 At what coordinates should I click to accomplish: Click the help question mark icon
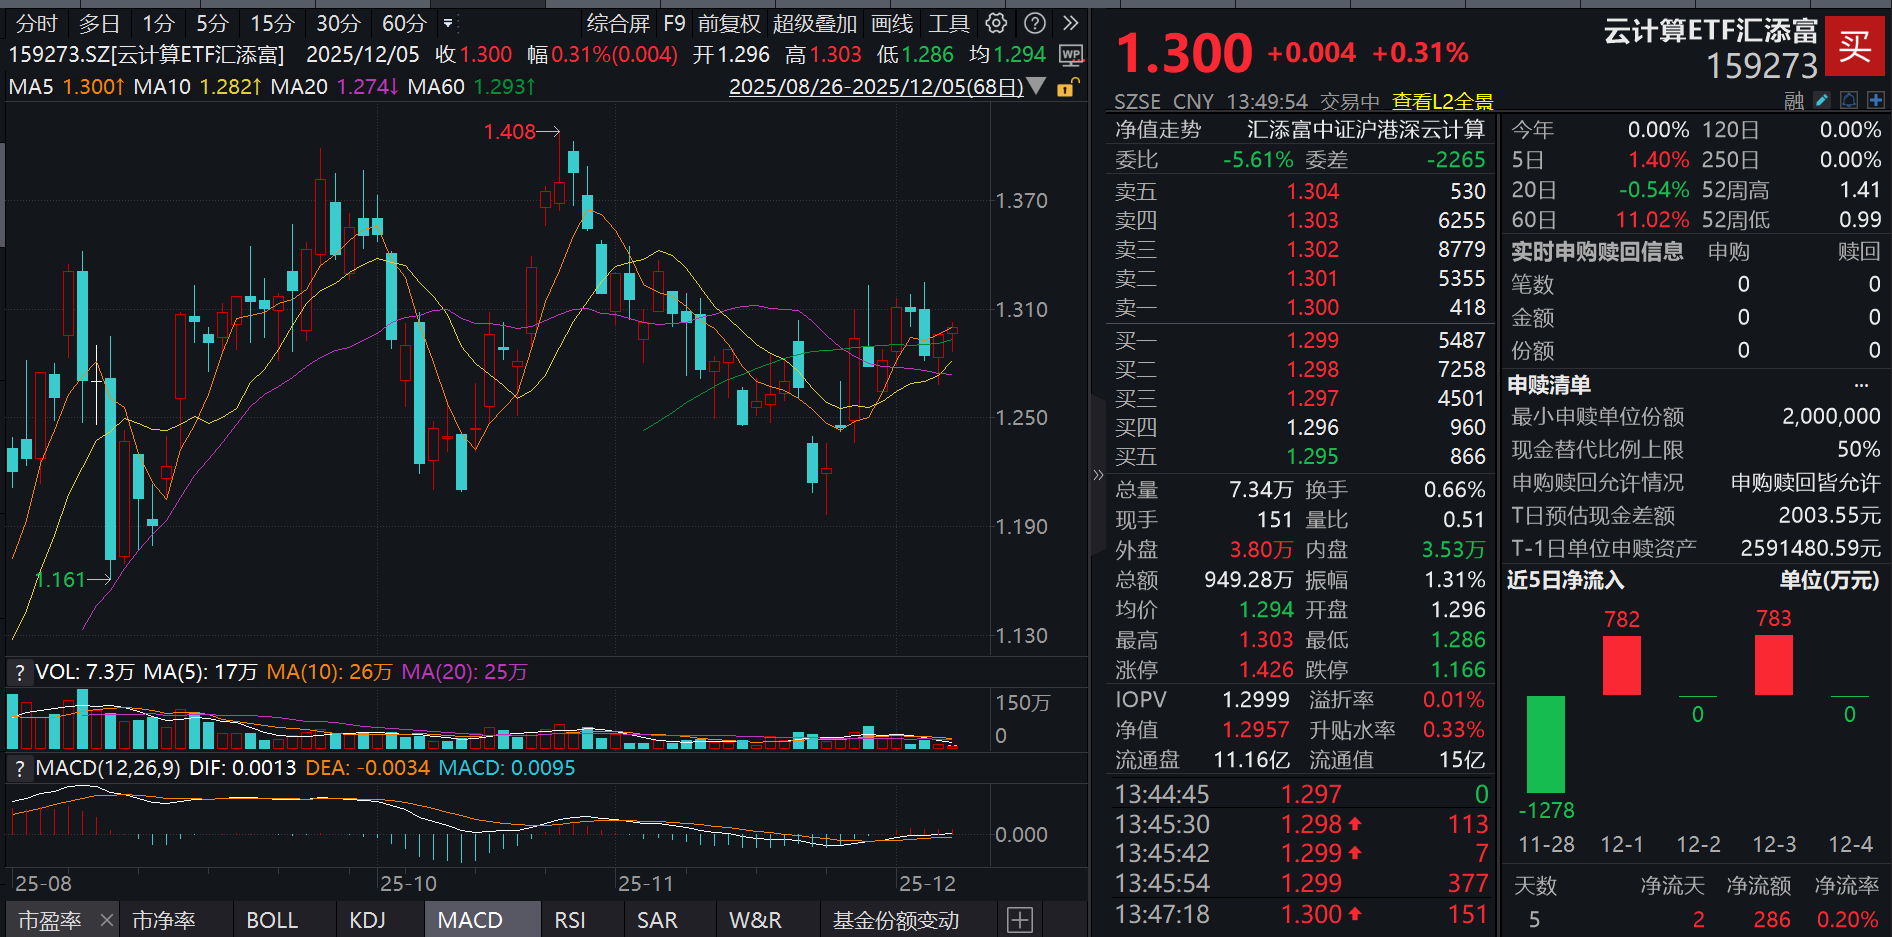tap(1035, 23)
